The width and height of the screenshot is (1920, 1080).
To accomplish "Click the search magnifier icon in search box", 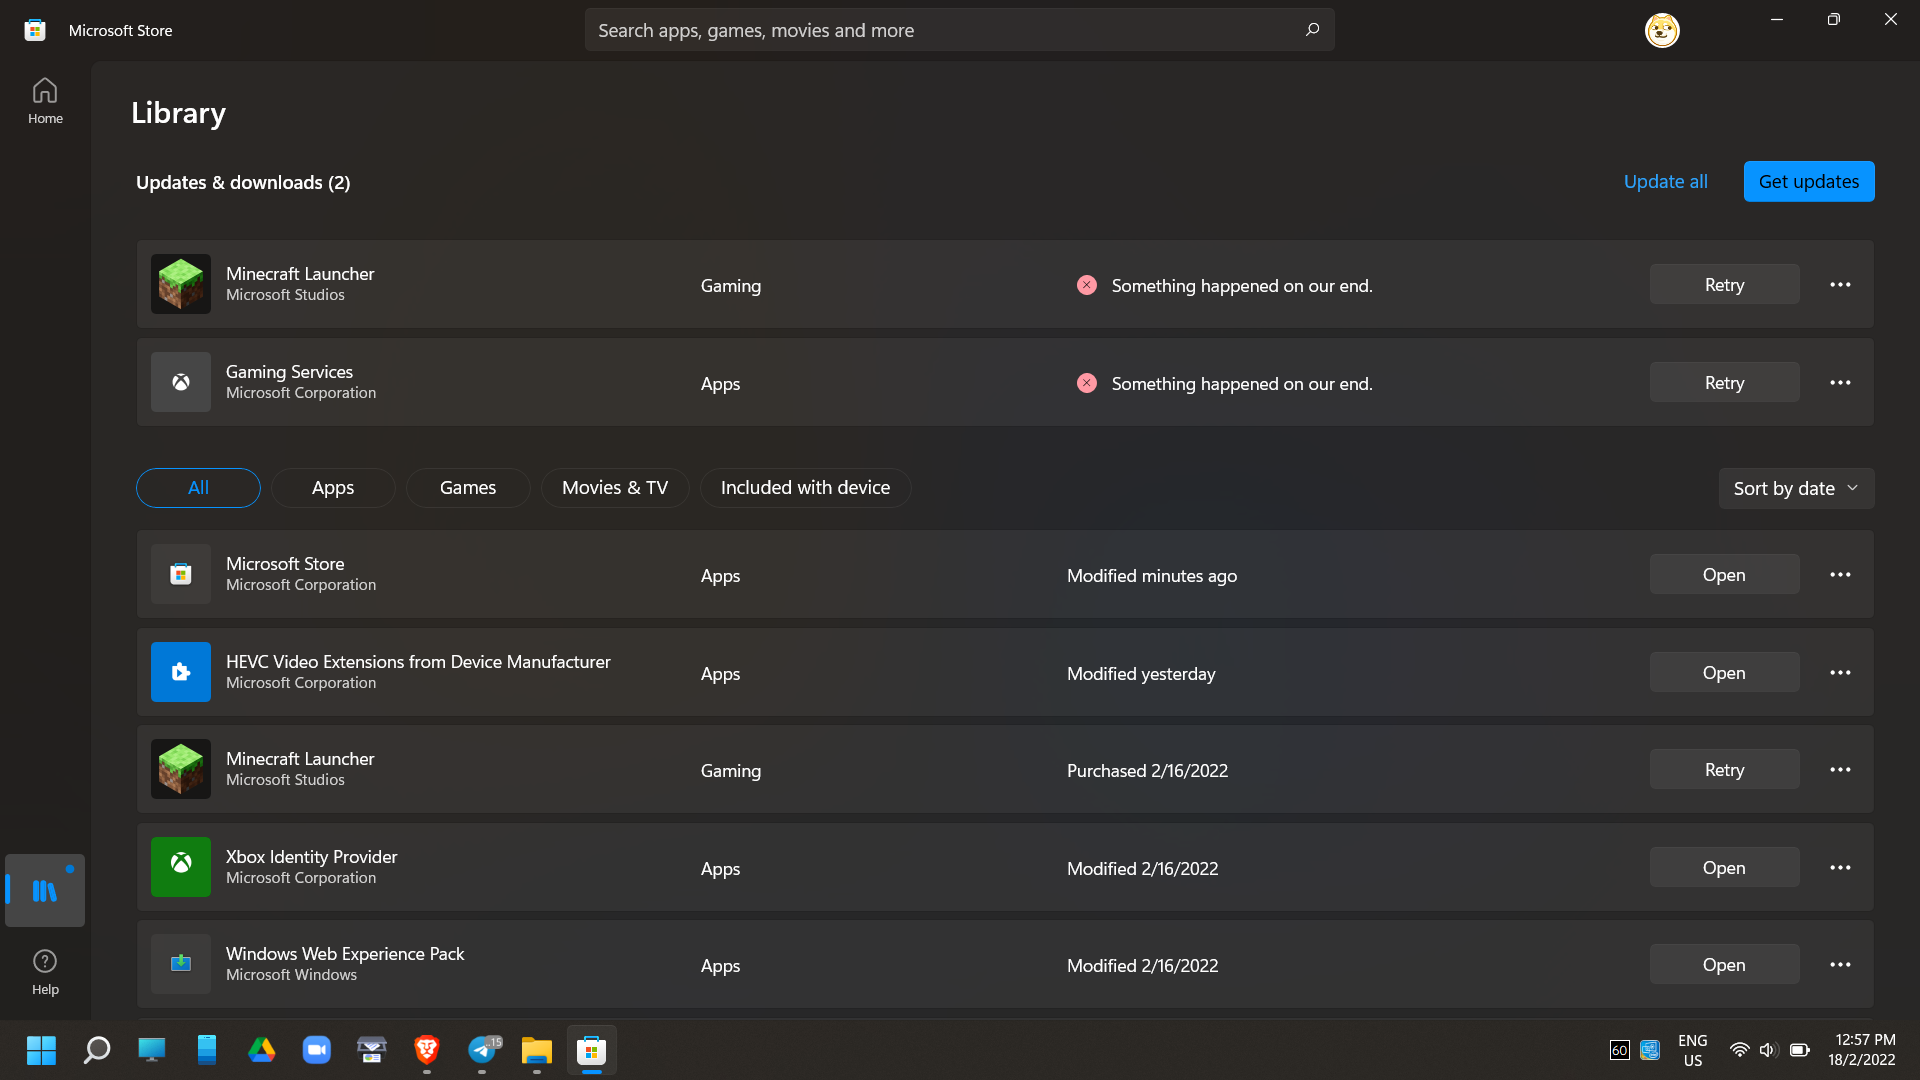I will [x=1312, y=30].
